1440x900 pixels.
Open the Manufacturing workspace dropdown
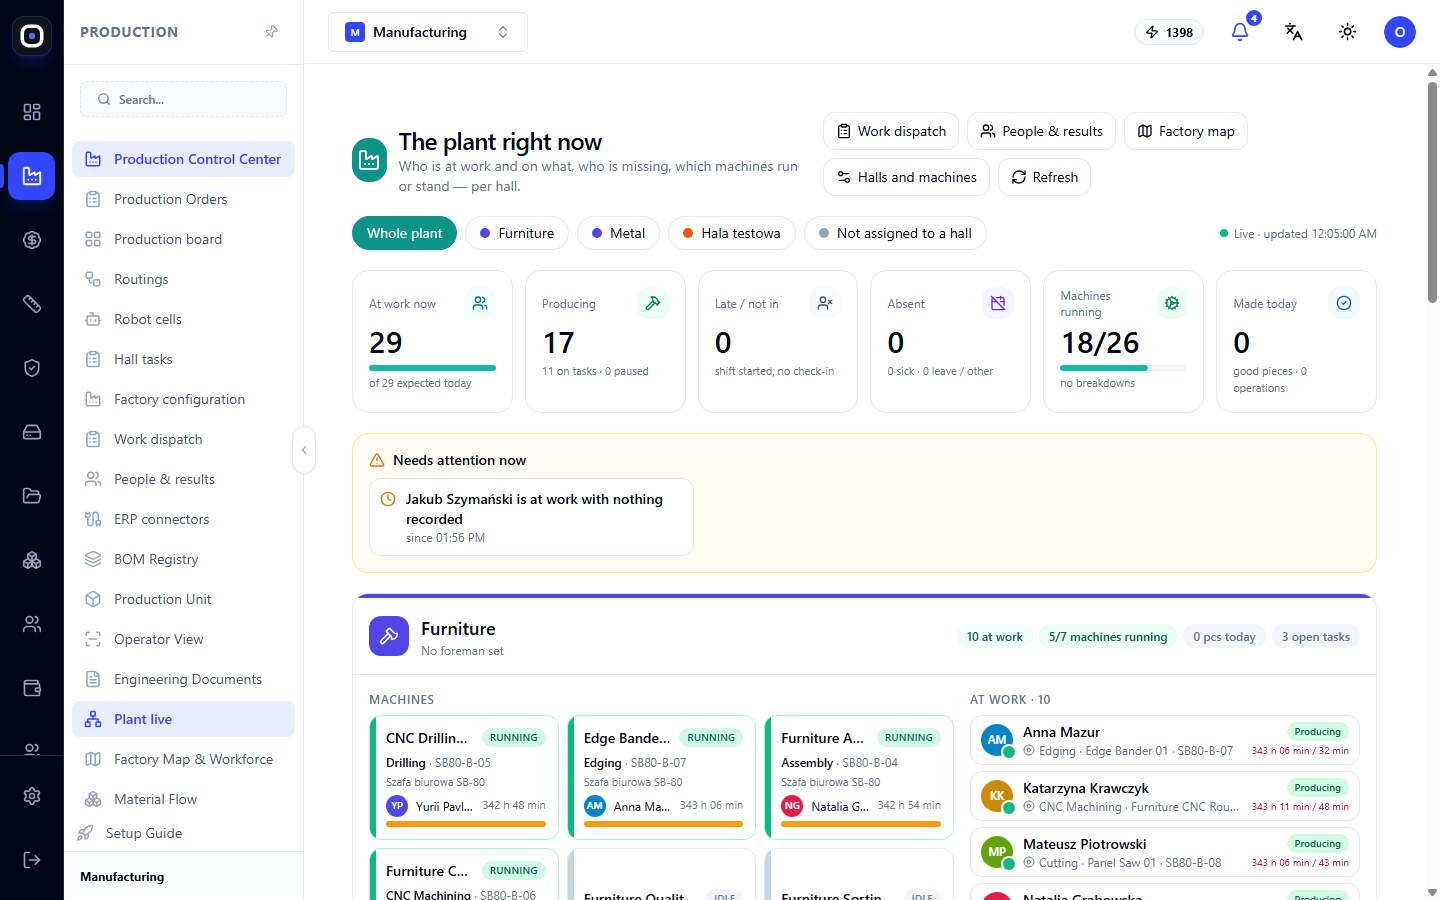point(428,32)
